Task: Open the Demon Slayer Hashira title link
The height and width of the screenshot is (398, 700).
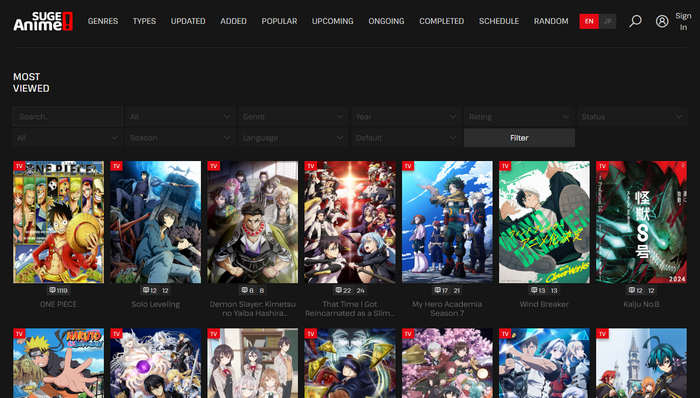Action: click(253, 308)
